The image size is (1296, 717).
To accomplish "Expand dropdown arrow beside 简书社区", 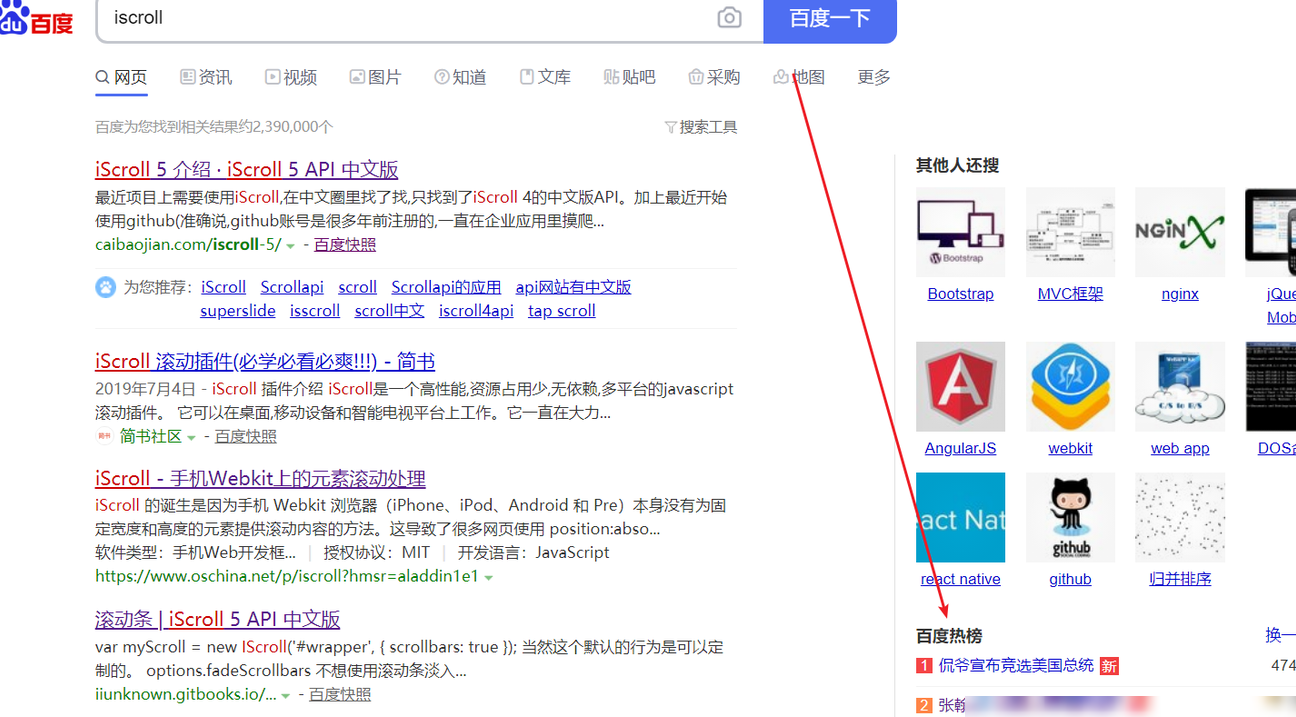I will pos(191,438).
